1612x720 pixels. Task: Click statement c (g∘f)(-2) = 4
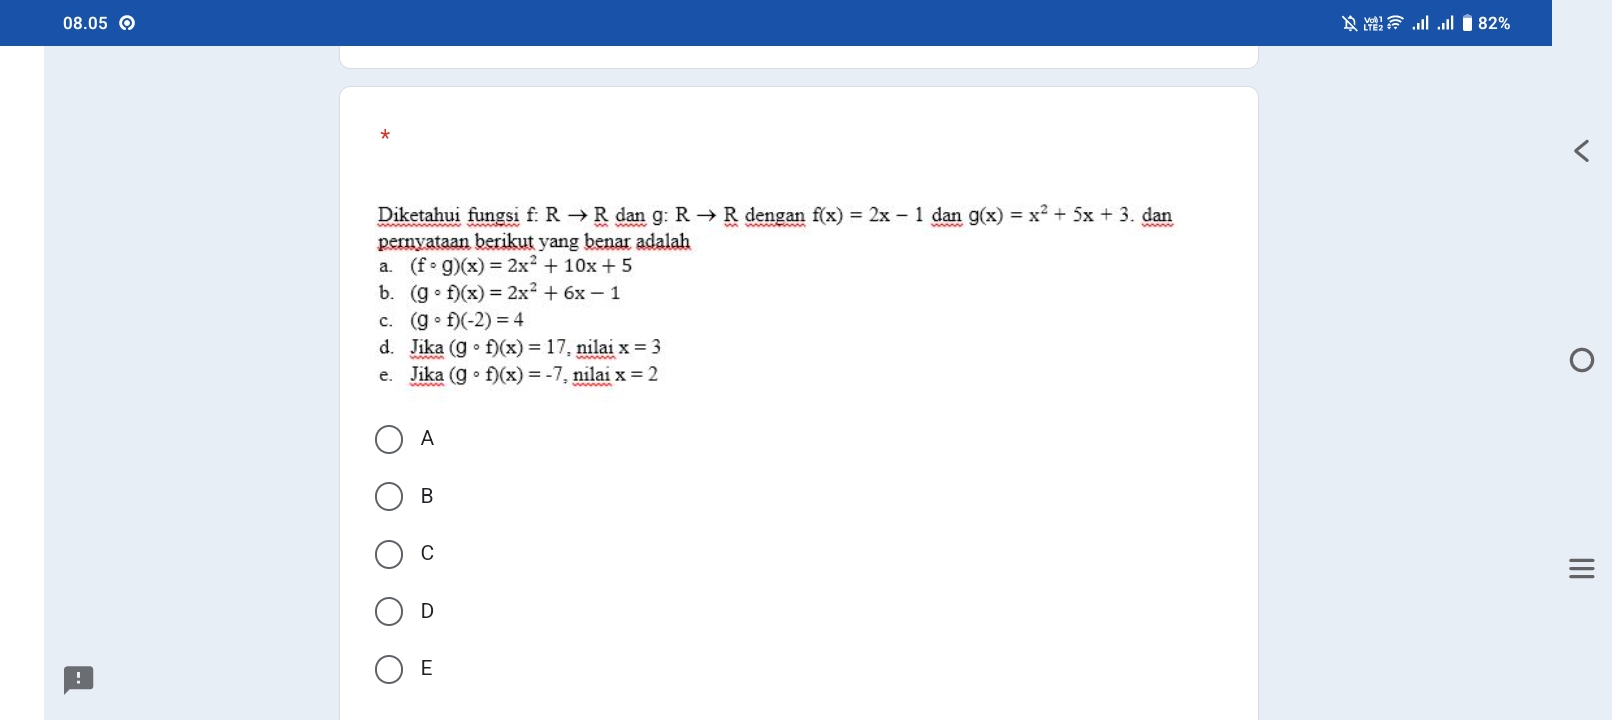point(451,320)
